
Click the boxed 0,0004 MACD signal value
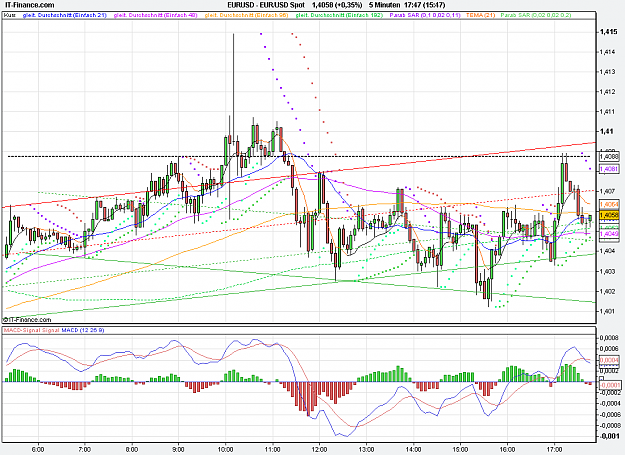click(609, 360)
